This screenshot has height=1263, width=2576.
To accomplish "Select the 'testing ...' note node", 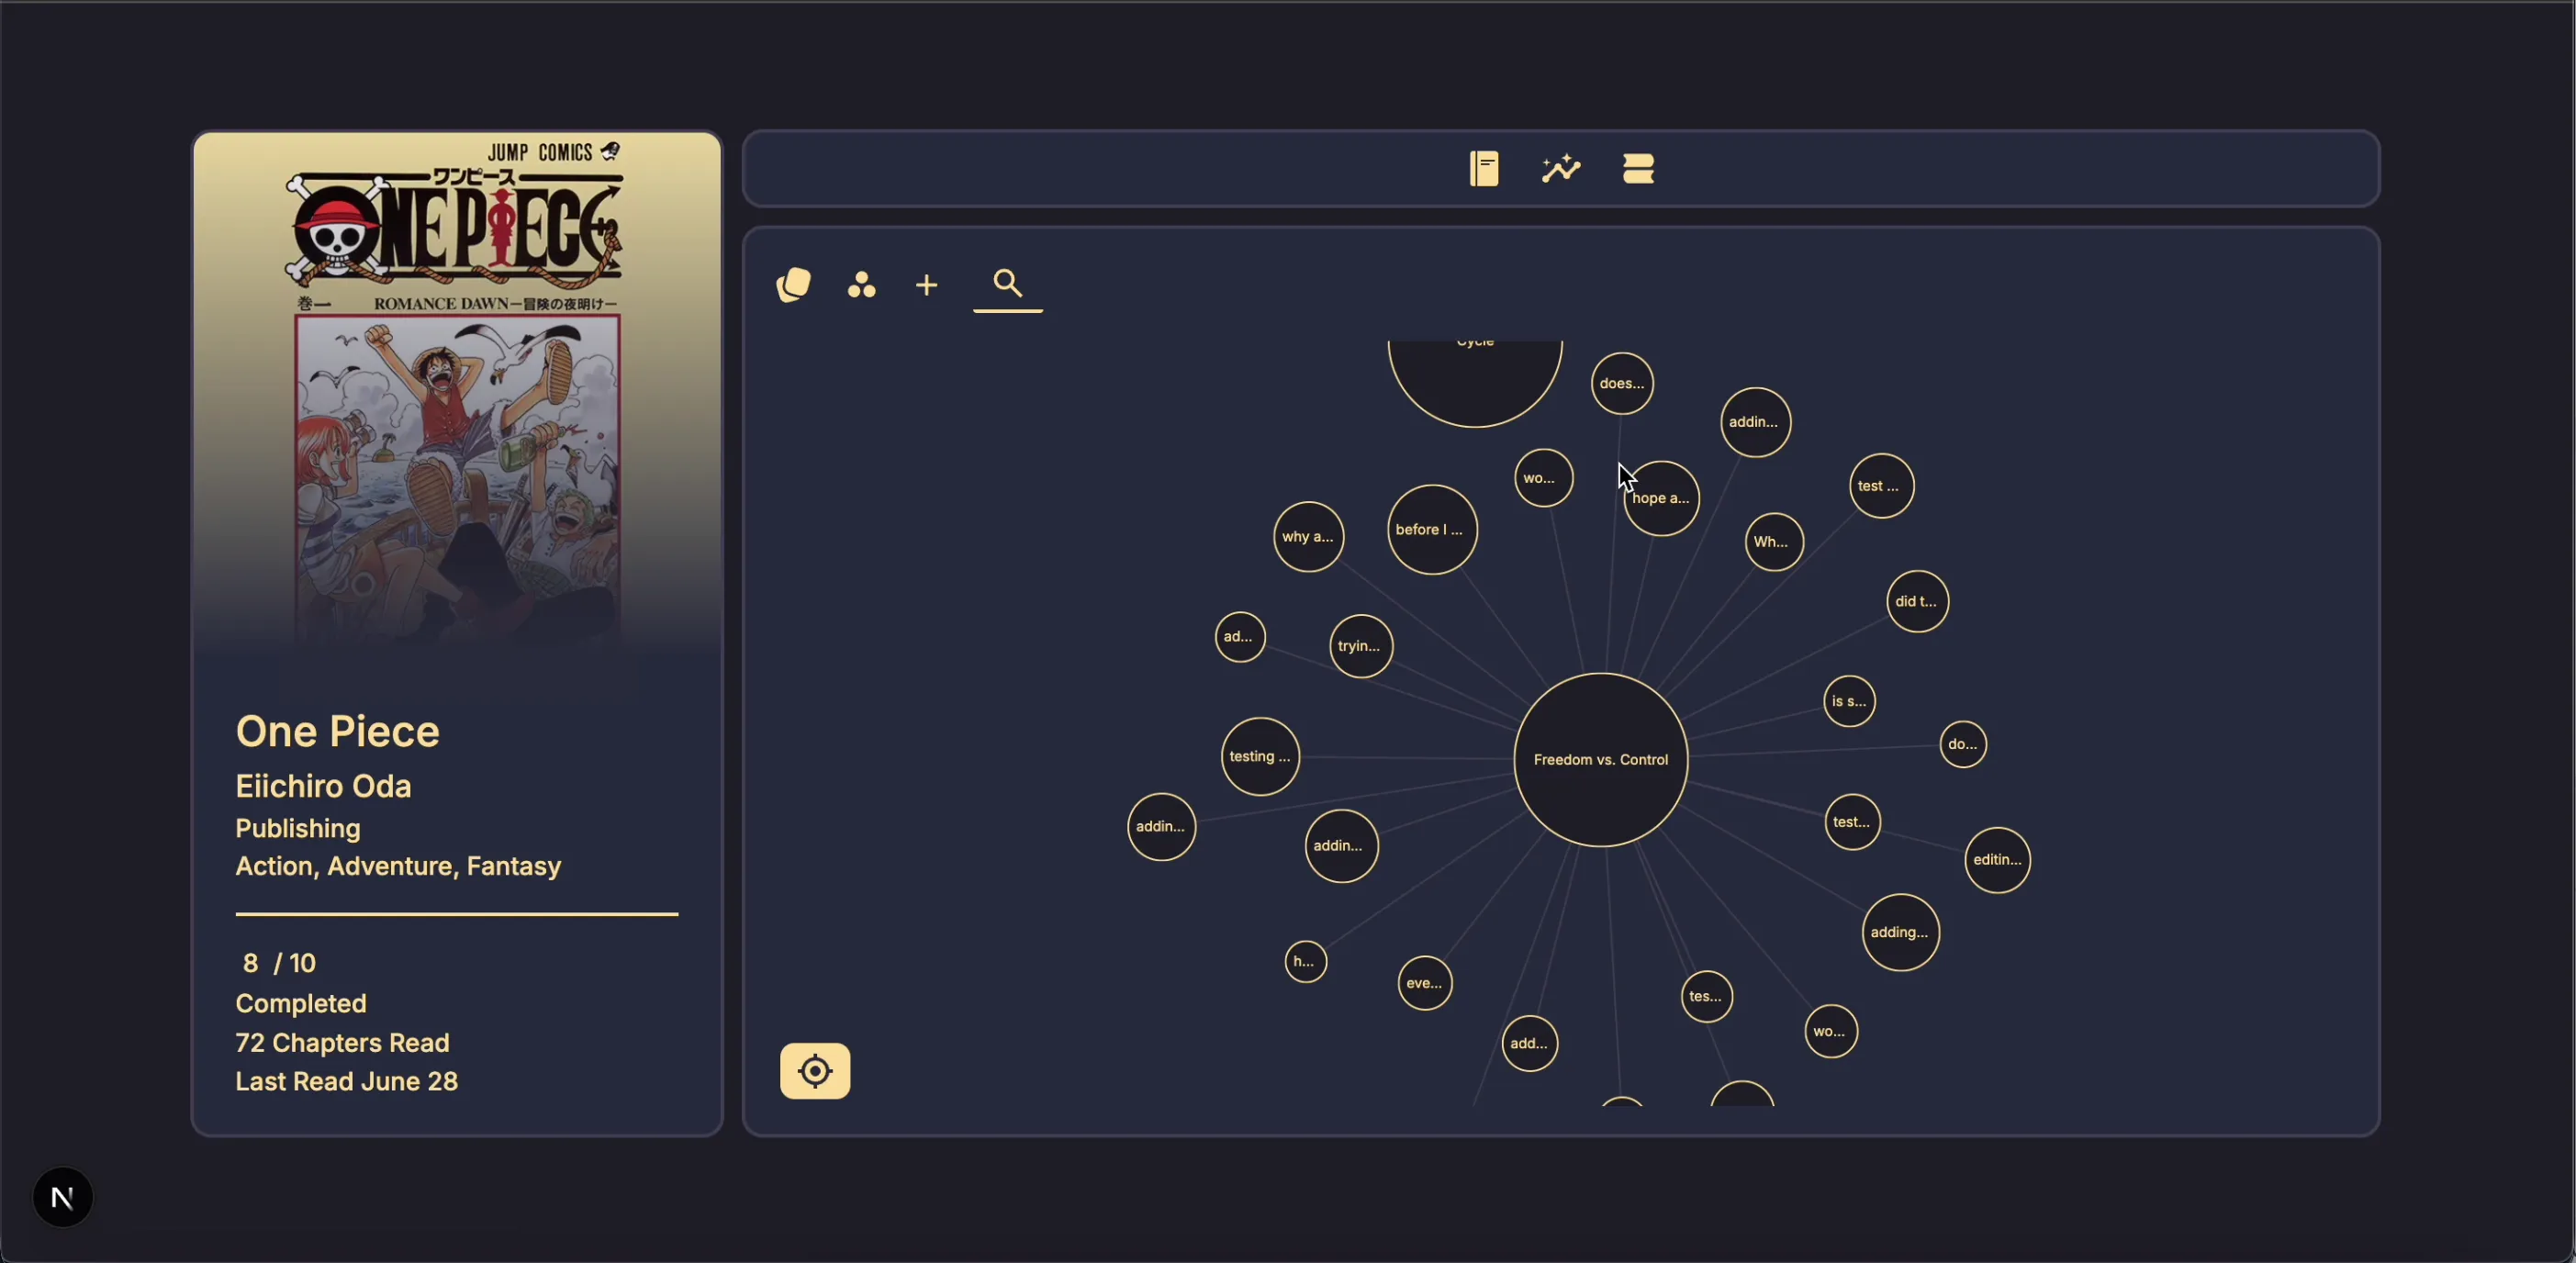I will 1260,756.
